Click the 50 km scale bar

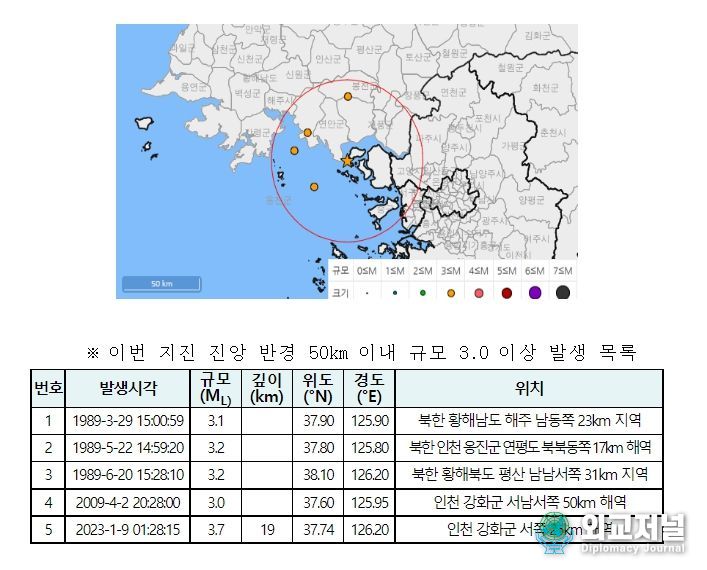(161, 284)
